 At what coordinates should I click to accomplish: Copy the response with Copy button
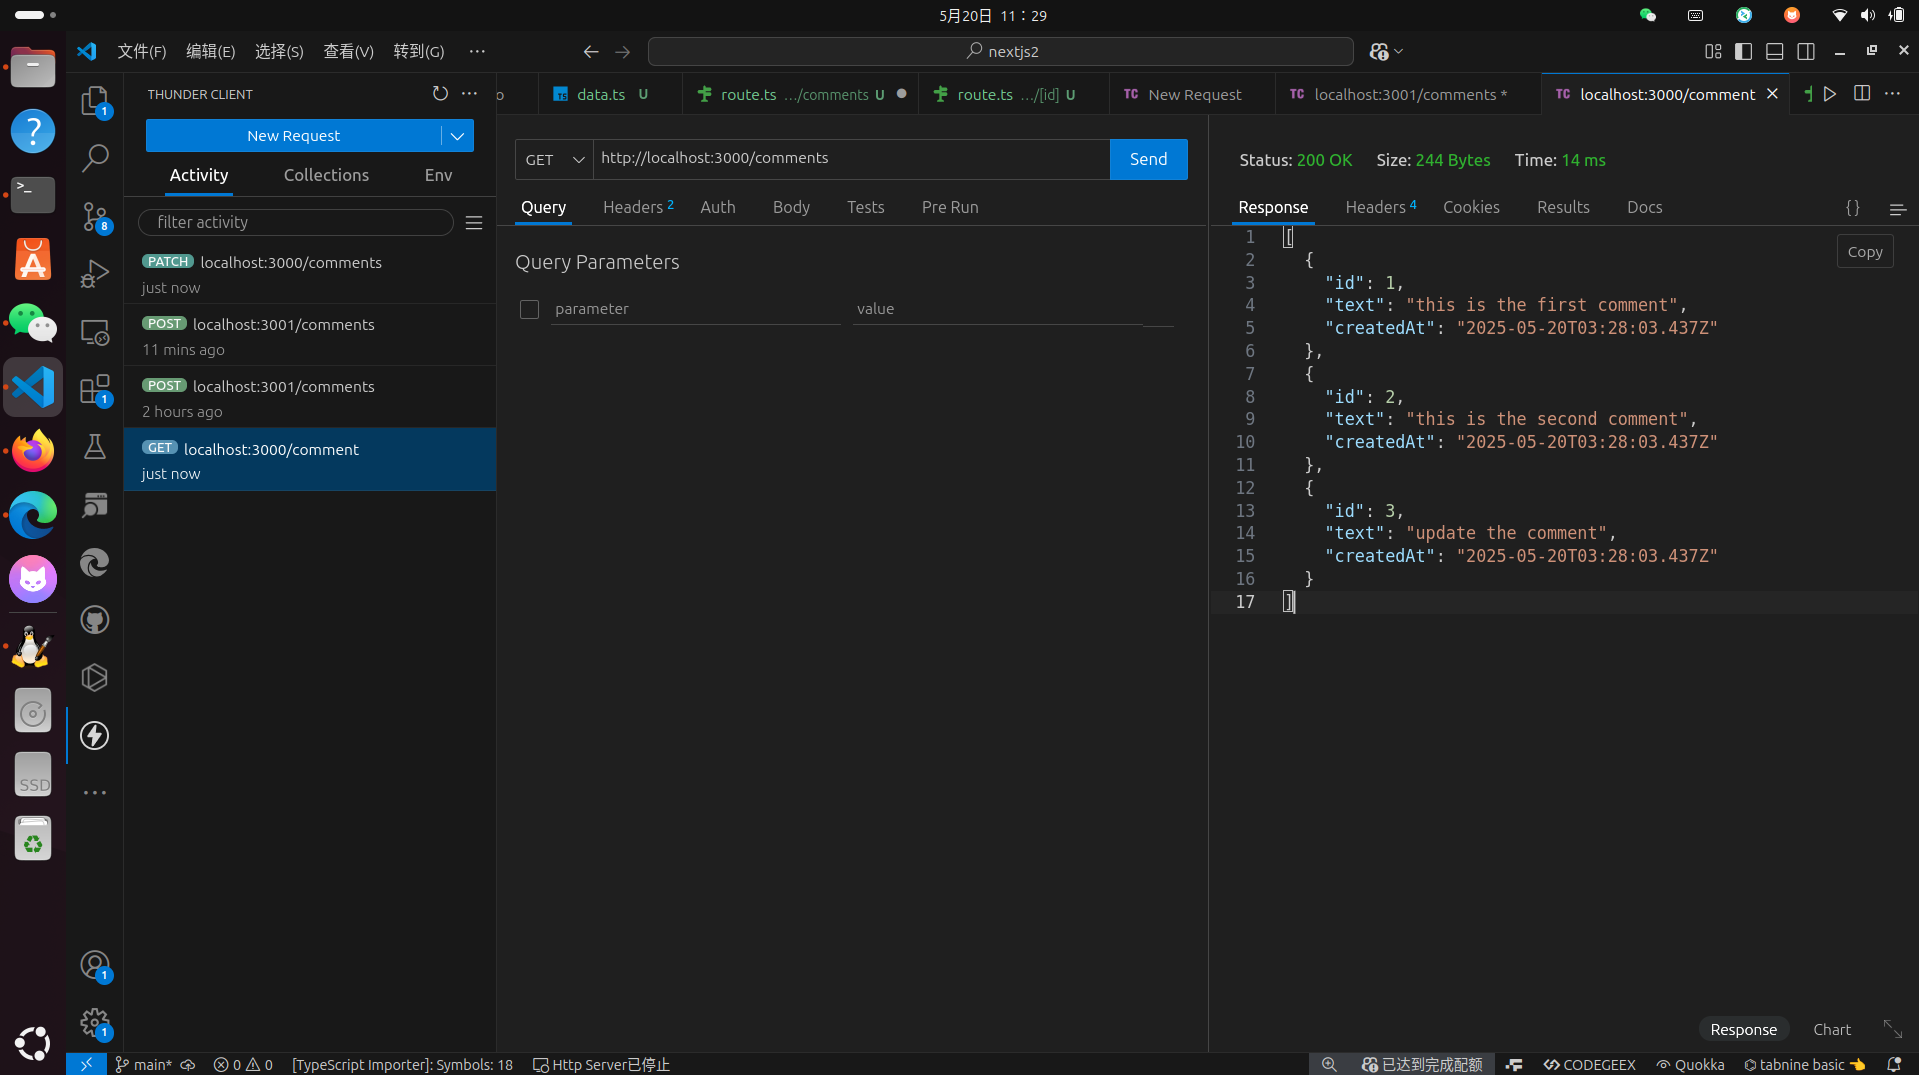coord(1864,252)
